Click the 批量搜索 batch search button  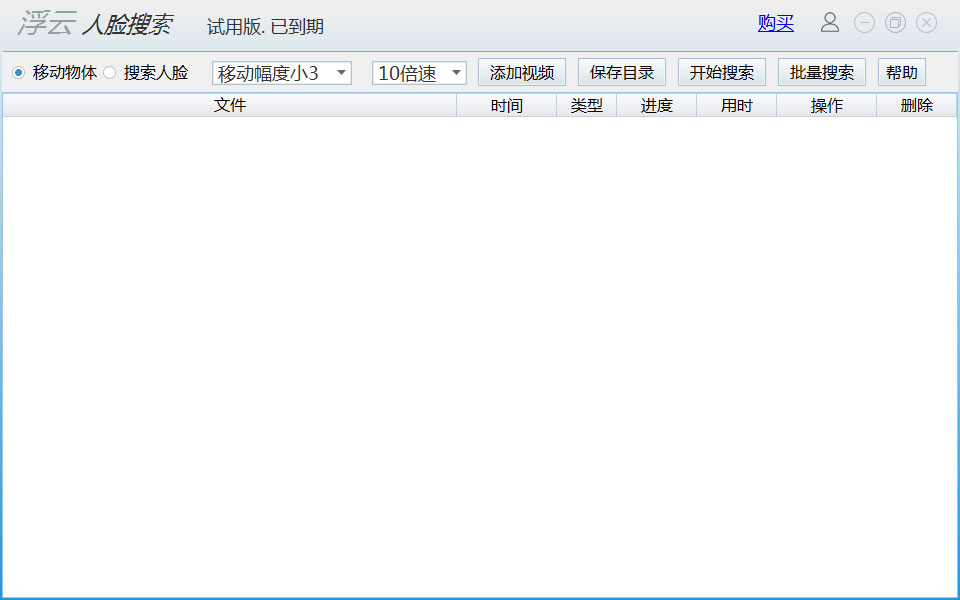tap(822, 73)
